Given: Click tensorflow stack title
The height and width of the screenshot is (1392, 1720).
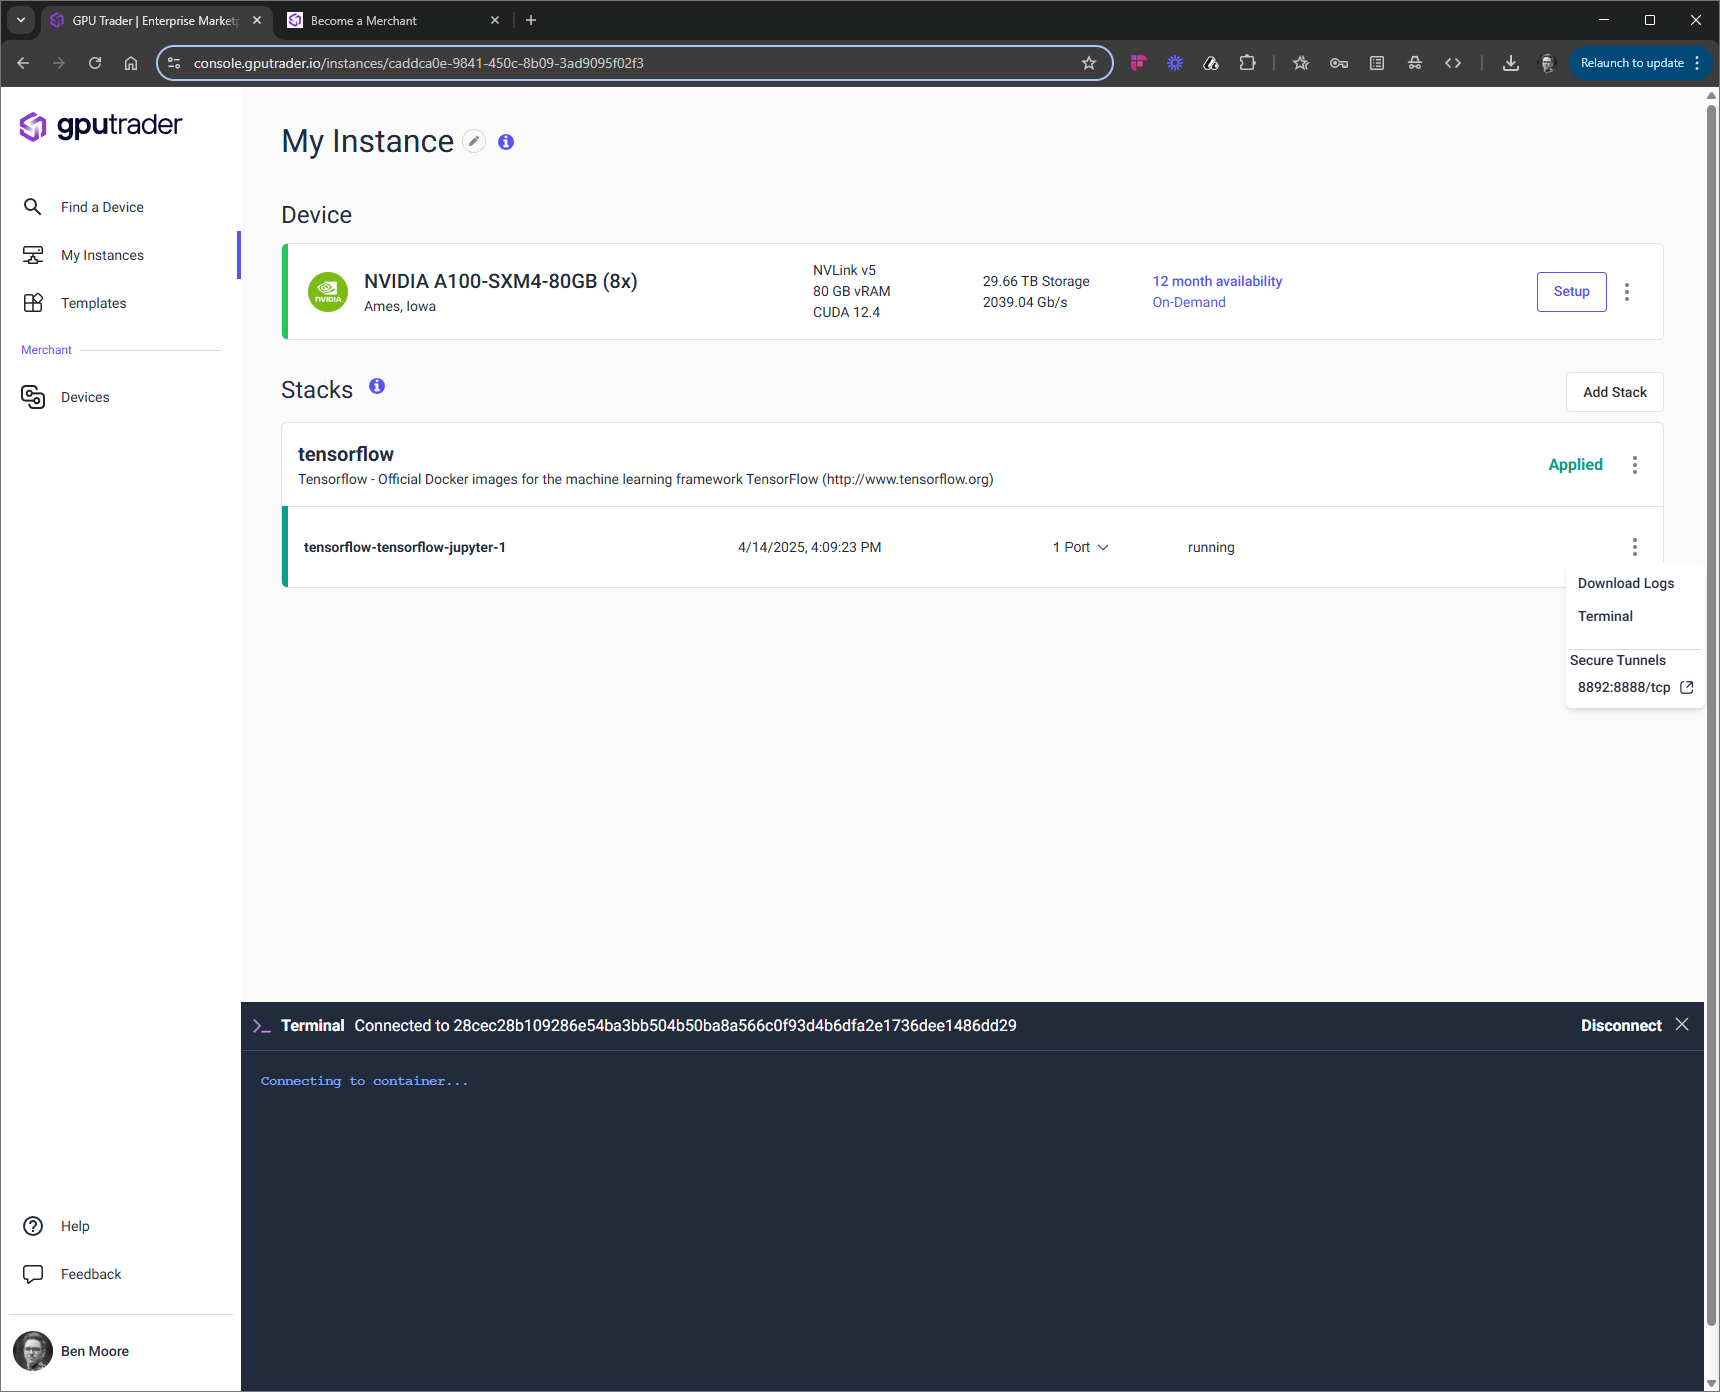Looking at the screenshot, I should [346, 454].
